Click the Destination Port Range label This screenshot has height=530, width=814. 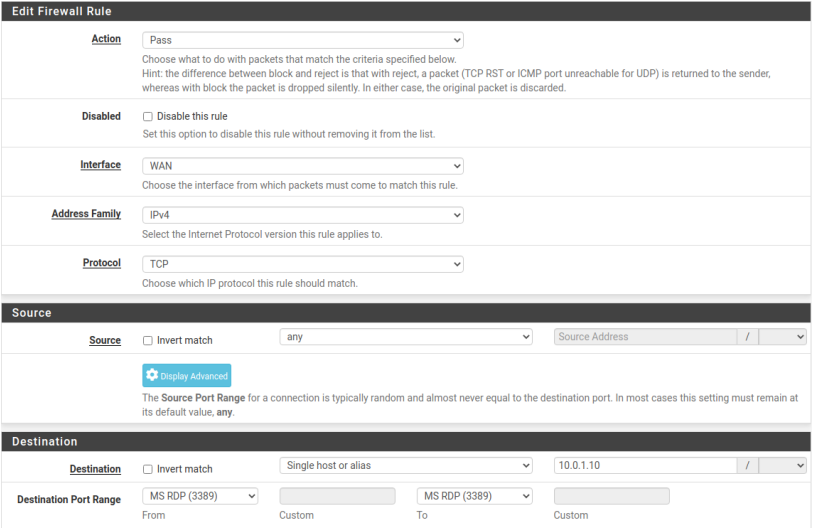tap(69, 499)
